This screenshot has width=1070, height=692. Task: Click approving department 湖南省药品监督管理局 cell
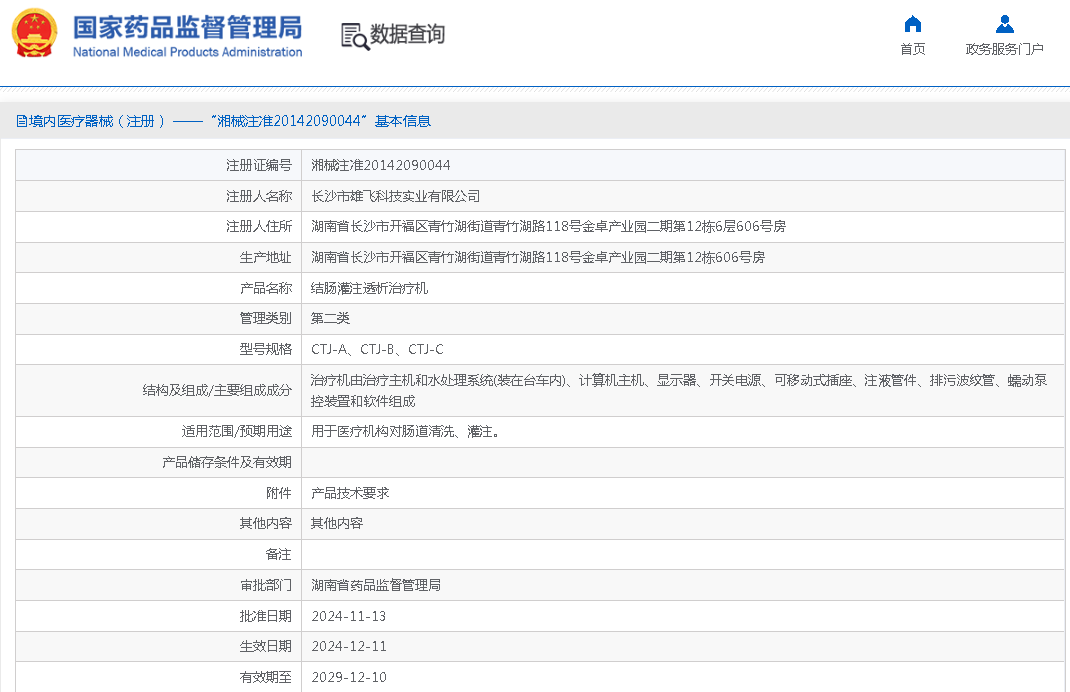tap(376, 585)
